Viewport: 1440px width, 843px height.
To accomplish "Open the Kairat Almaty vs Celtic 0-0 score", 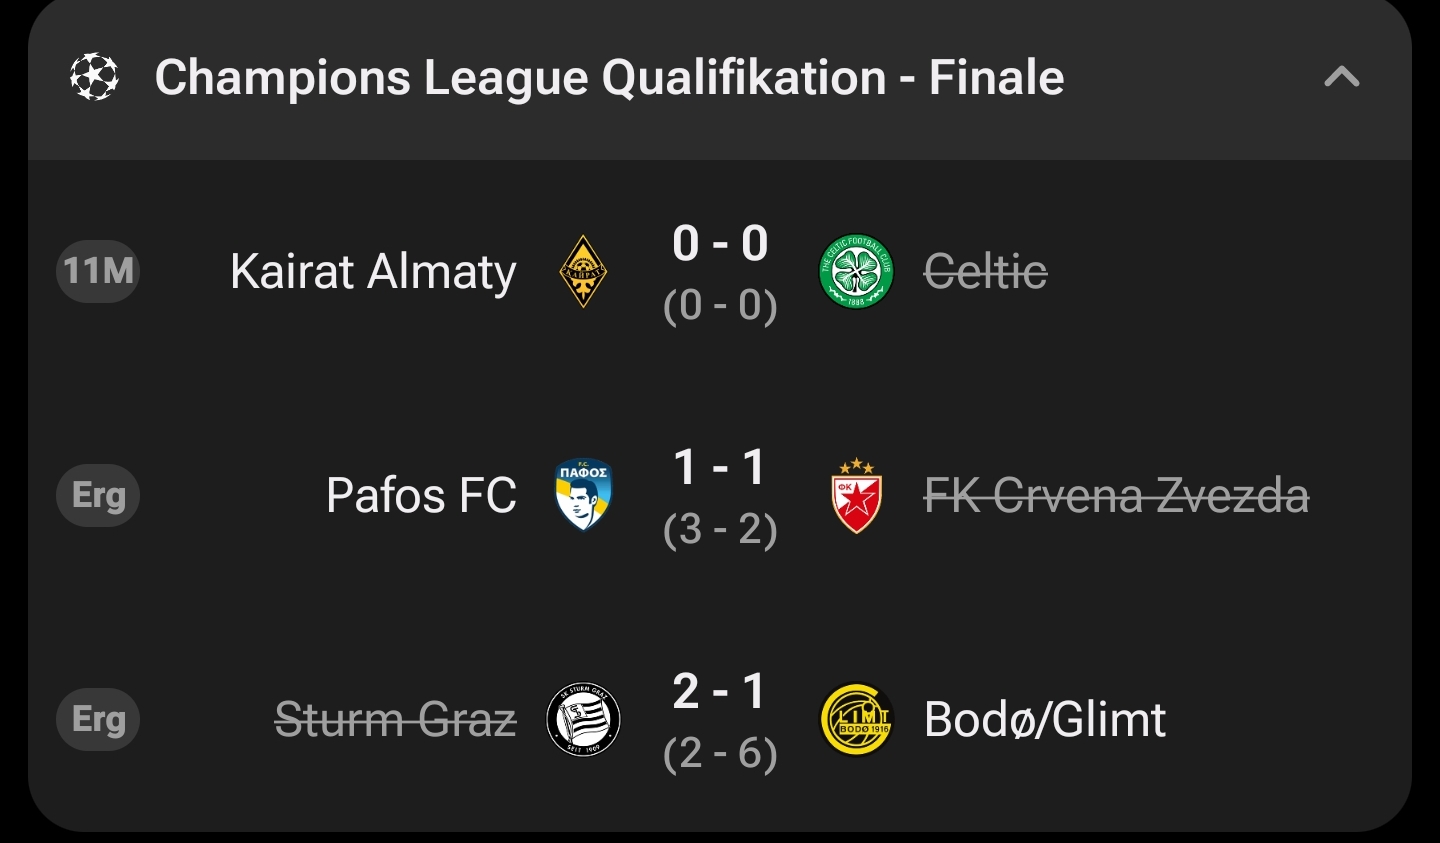I will [x=720, y=245].
